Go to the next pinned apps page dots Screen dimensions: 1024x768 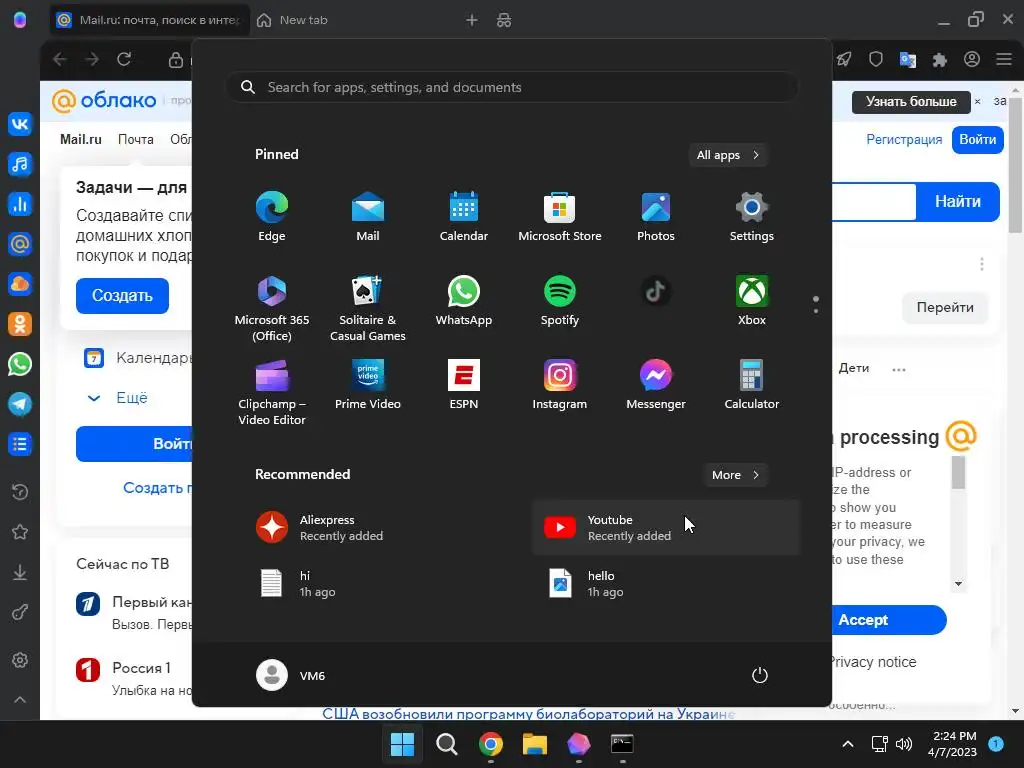coord(816,305)
